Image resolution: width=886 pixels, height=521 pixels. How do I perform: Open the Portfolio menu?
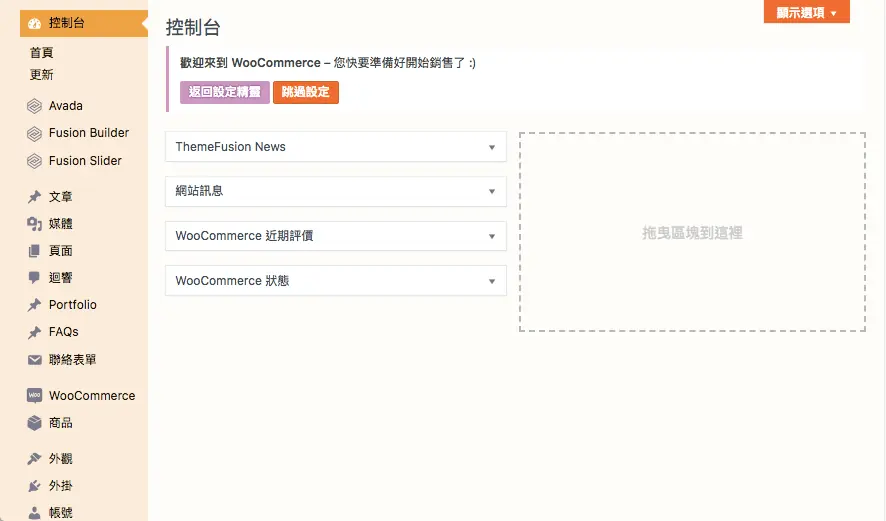pos(73,305)
